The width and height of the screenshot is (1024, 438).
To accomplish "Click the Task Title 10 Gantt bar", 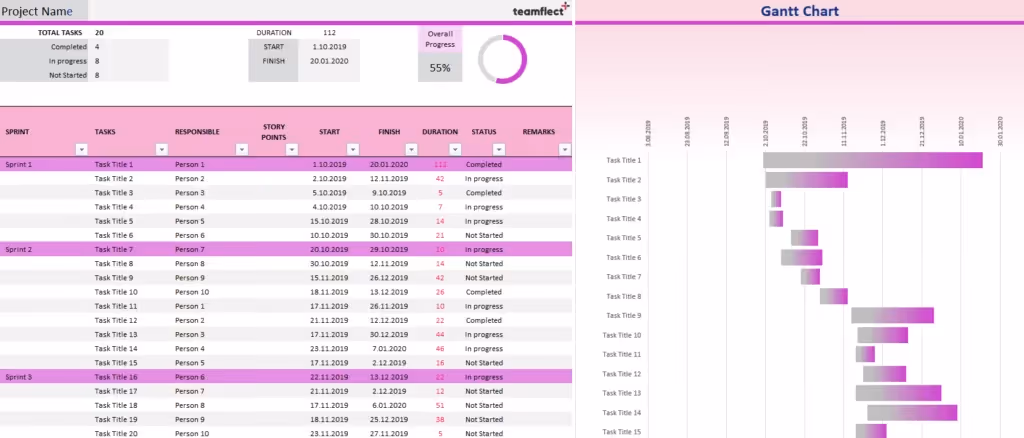I will click(883, 335).
